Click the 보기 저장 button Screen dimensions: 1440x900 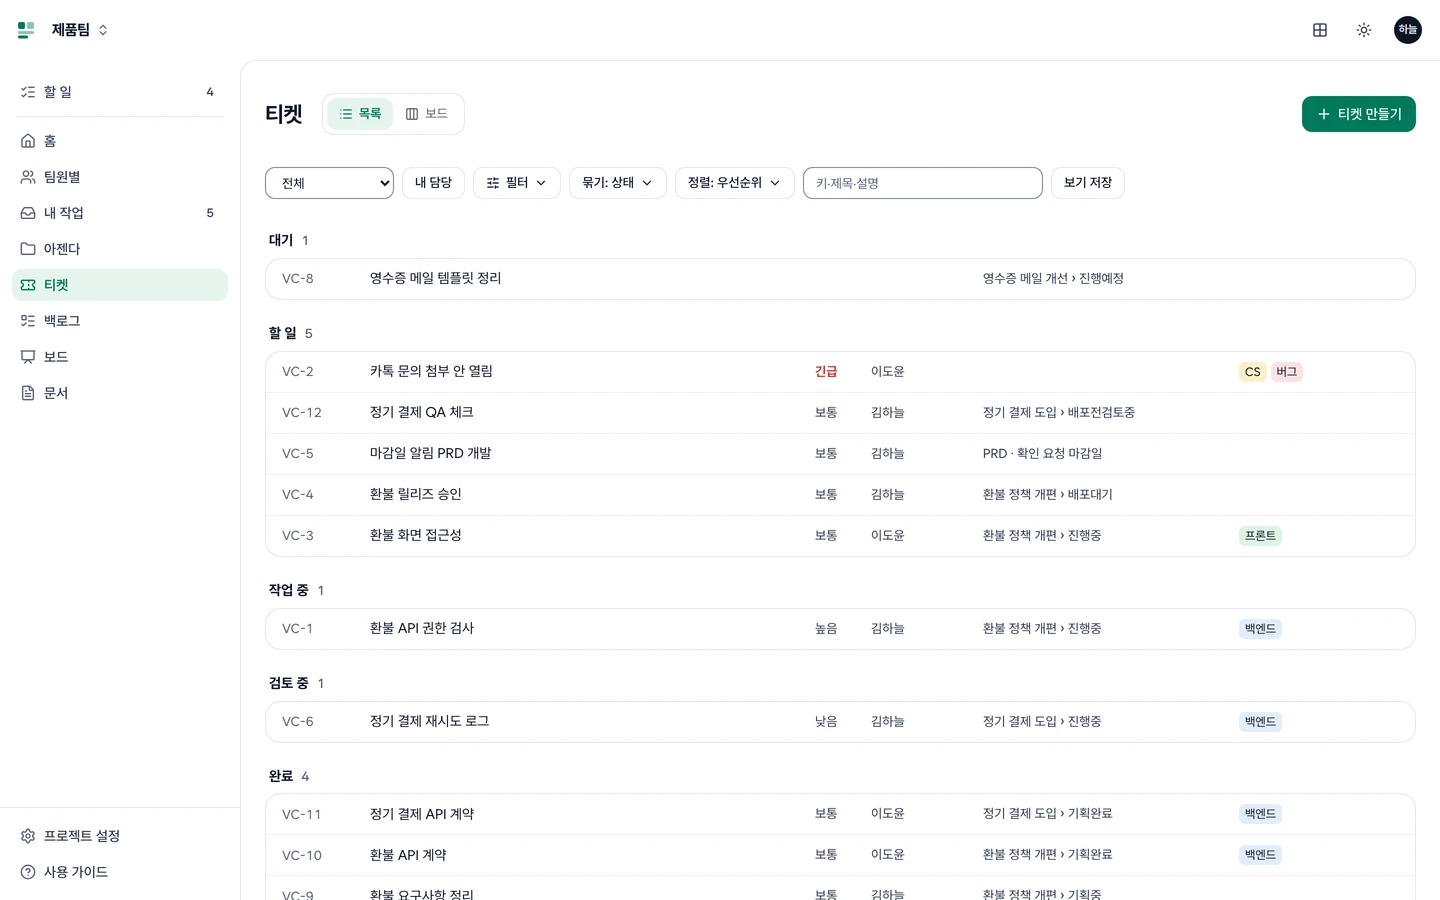click(1088, 183)
